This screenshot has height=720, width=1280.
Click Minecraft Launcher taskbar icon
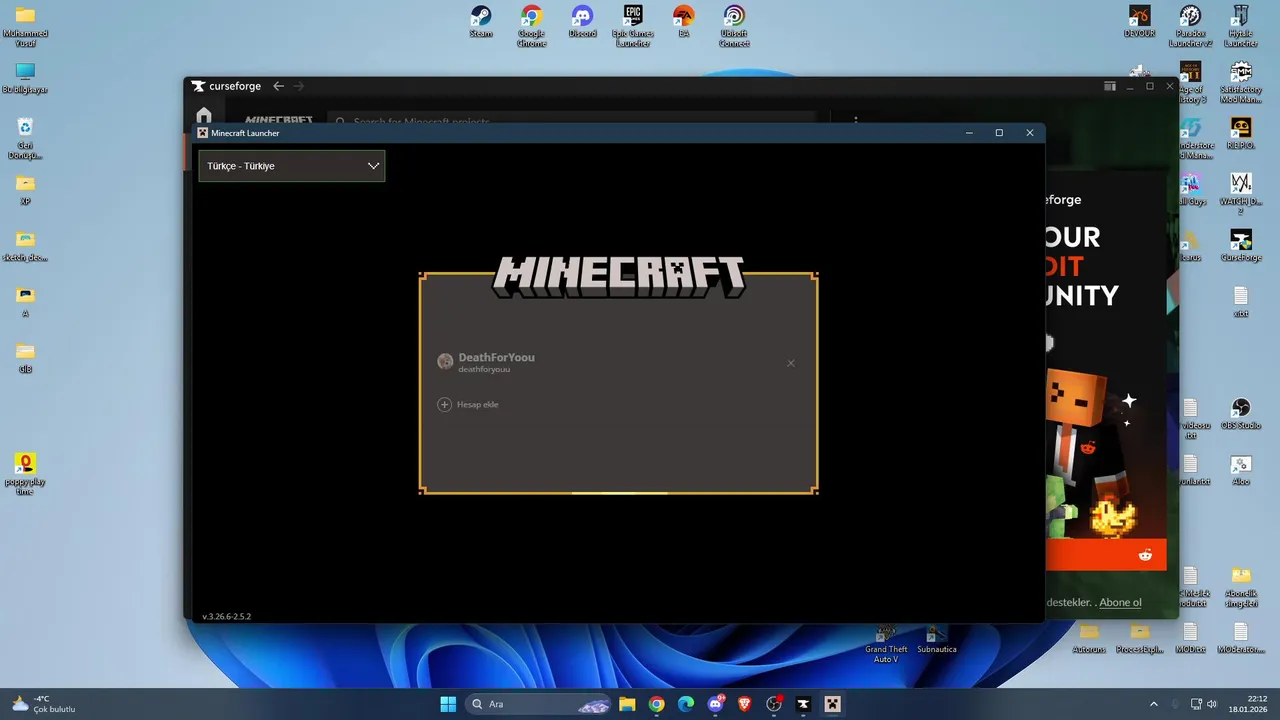click(x=832, y=704)
